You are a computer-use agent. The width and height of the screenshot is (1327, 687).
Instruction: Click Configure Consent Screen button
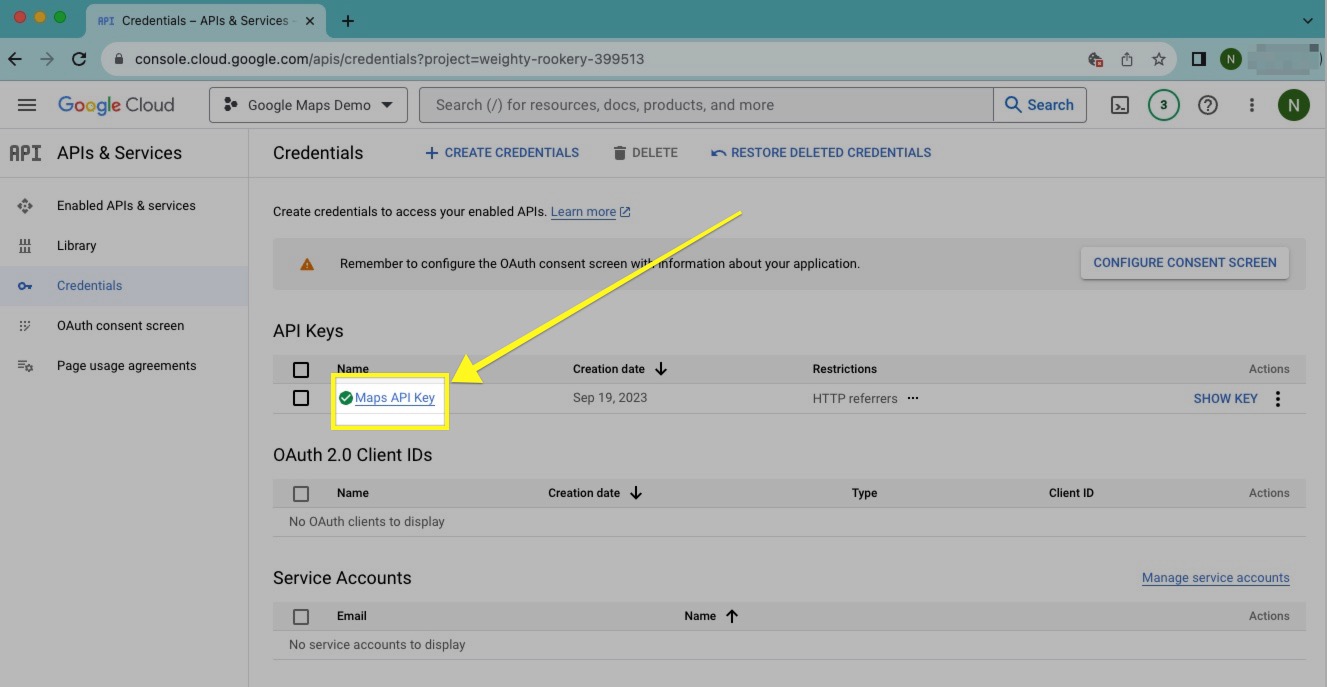coord(1185,263)
